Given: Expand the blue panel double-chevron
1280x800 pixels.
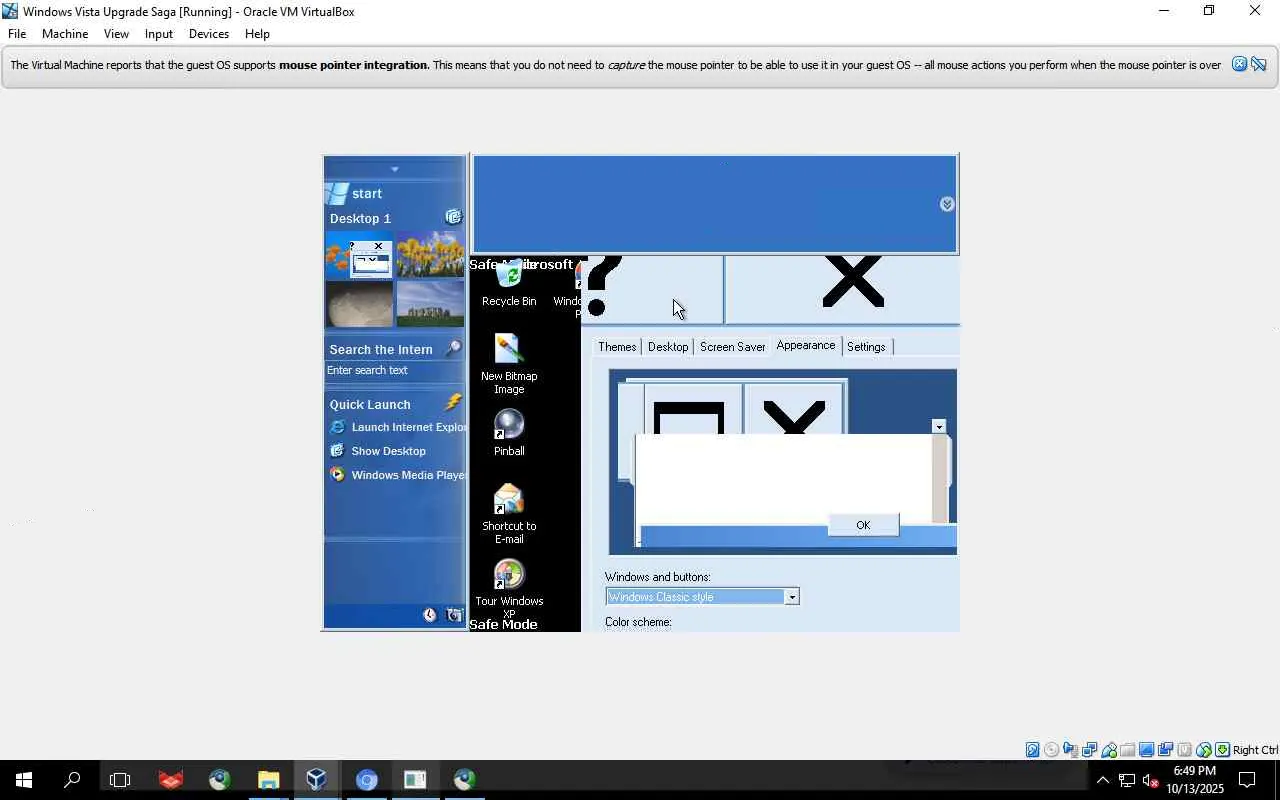Looking at the screenshot, I should 947,204.
